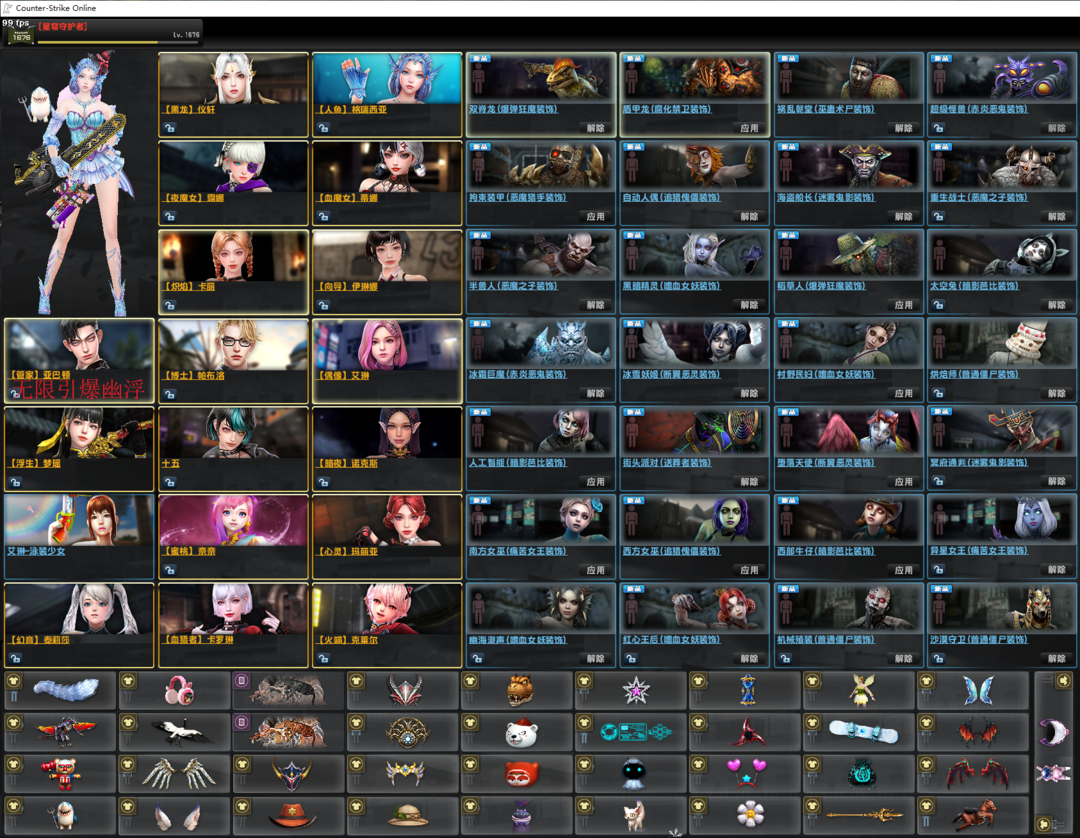Select the safari hat accessory

tap(408, 816)
